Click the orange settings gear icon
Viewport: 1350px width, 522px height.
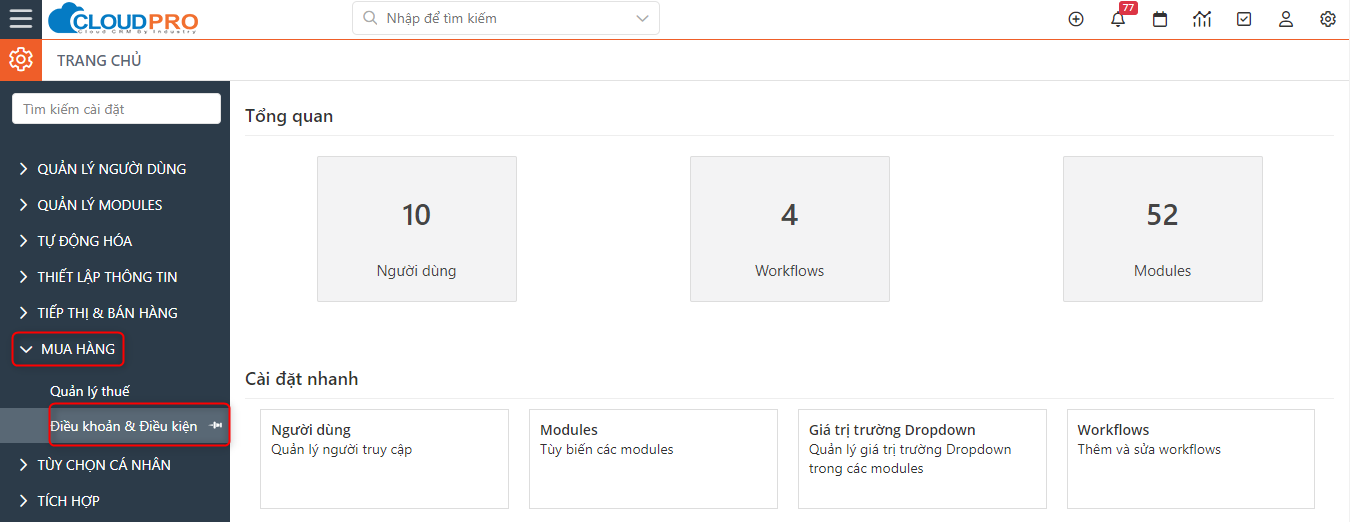pos(21,60)
